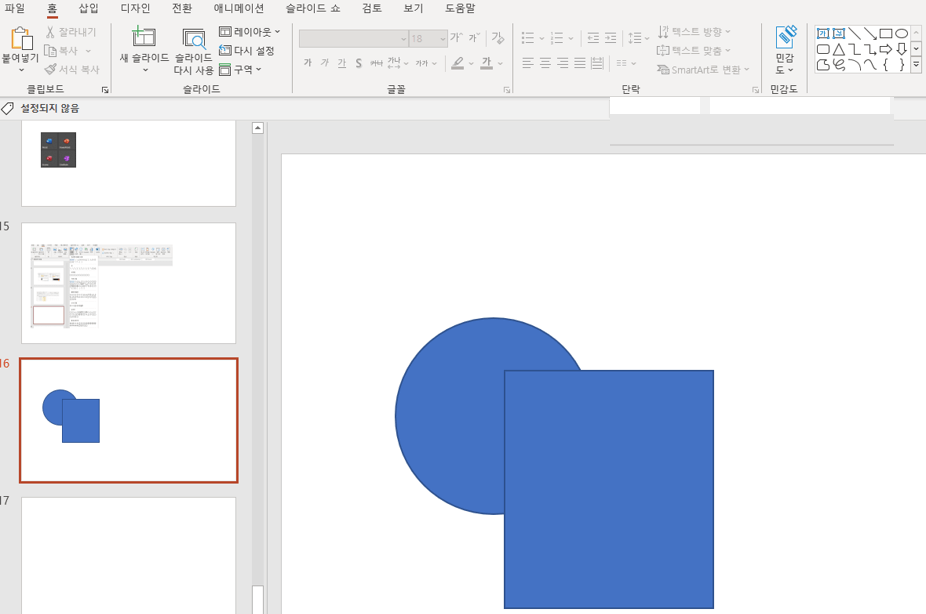This screenshot has width=926, height=614.
Task: Select right block arrow shape
Action: point(886,49)
